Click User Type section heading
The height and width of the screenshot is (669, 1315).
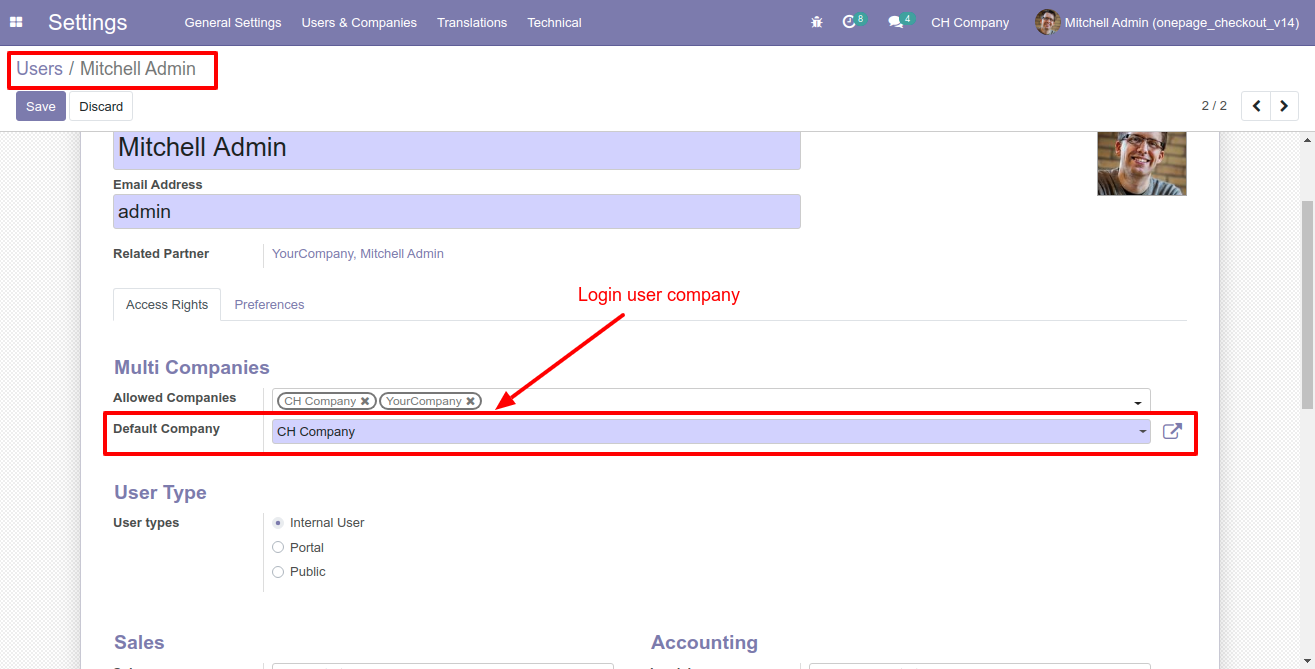(x=160, y=492)
